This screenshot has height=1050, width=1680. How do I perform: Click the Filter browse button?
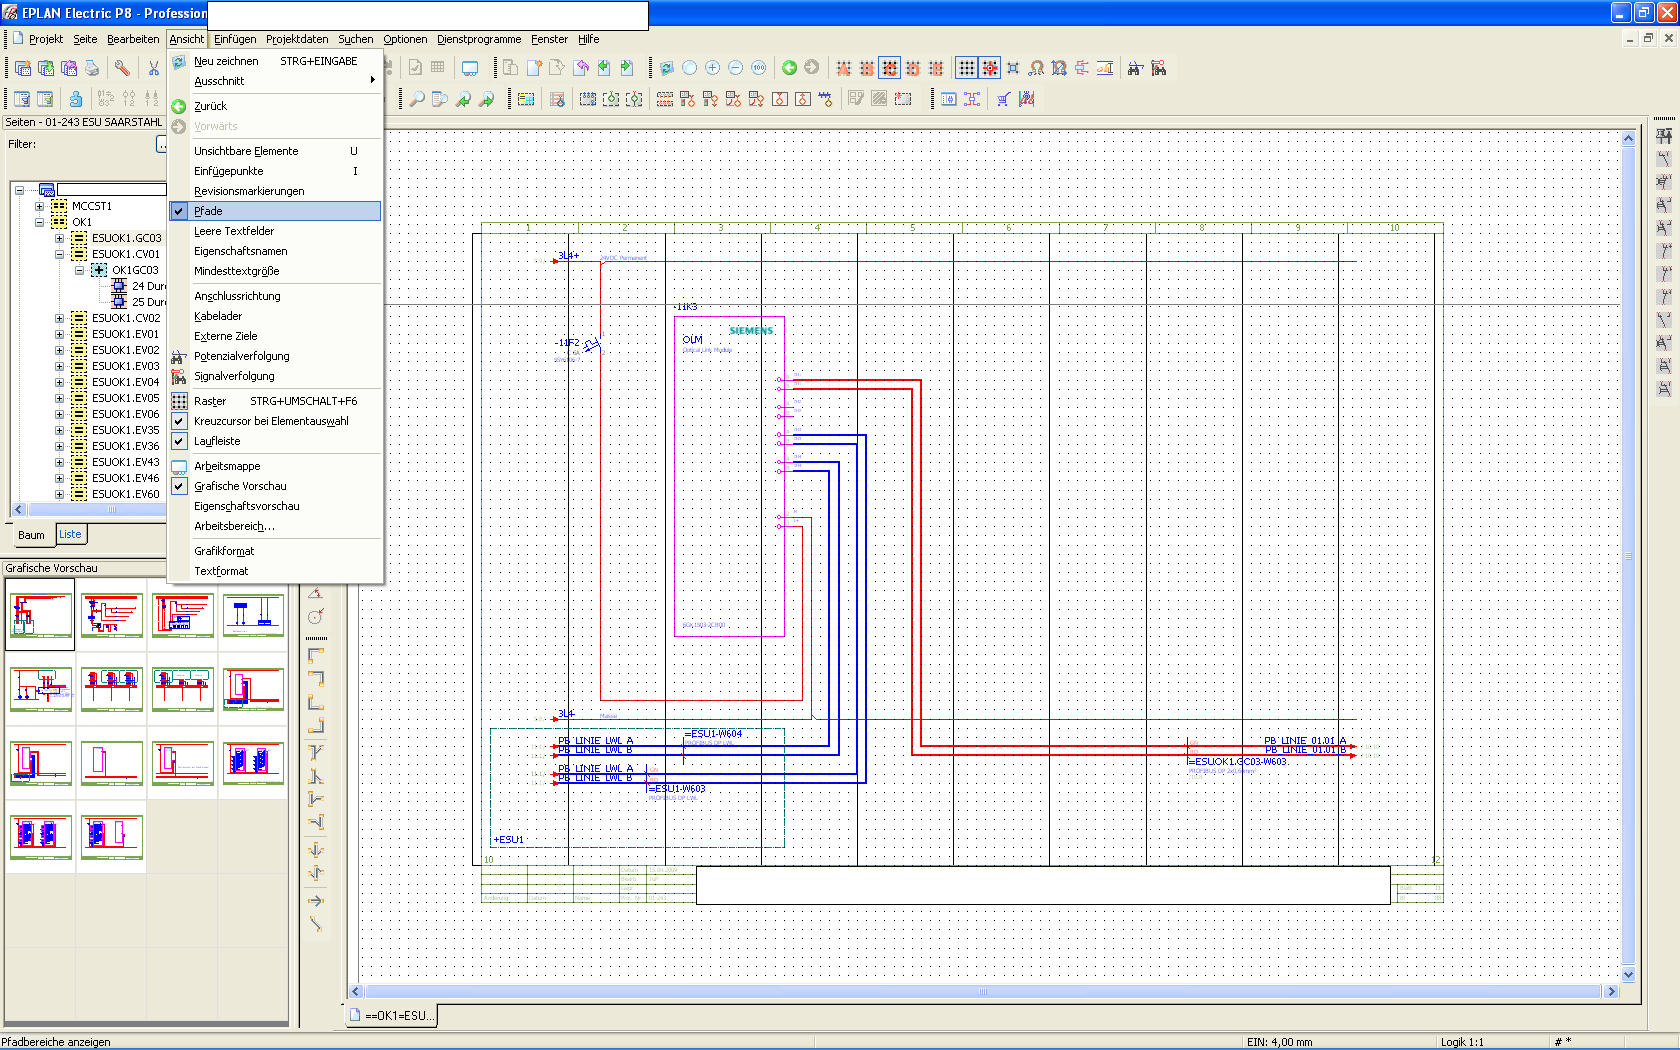coord(162,144)
